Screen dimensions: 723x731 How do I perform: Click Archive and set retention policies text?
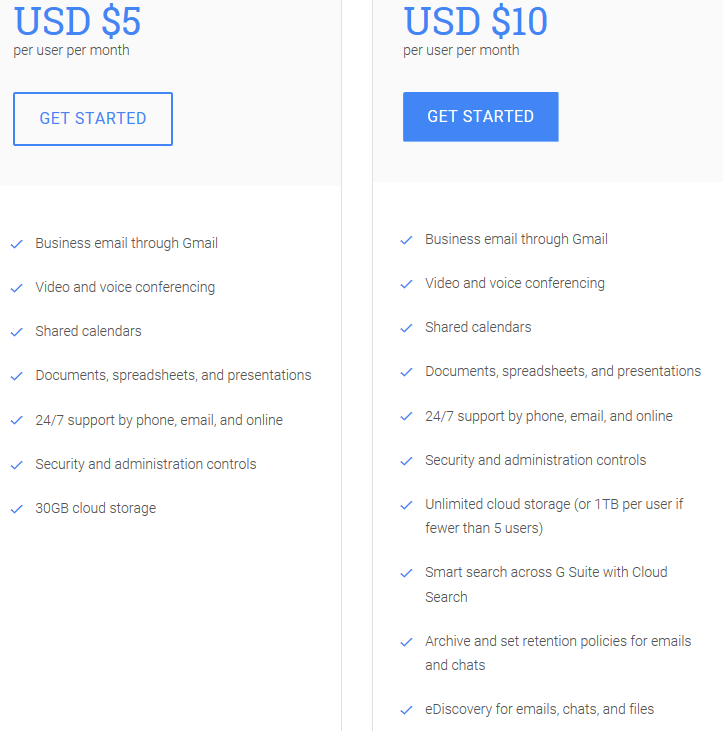point(557,641)
